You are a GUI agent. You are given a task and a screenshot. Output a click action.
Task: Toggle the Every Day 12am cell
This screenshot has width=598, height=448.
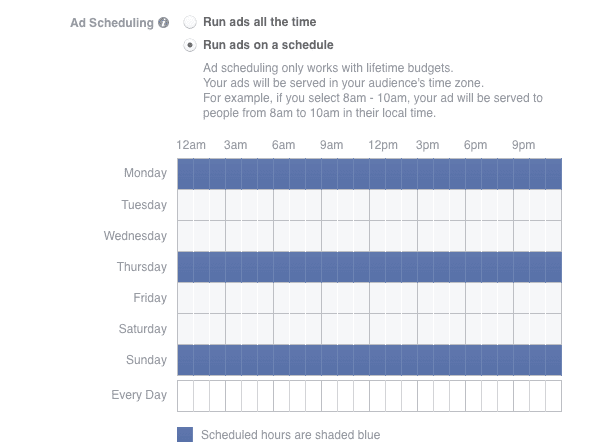[x=185, y=396]
